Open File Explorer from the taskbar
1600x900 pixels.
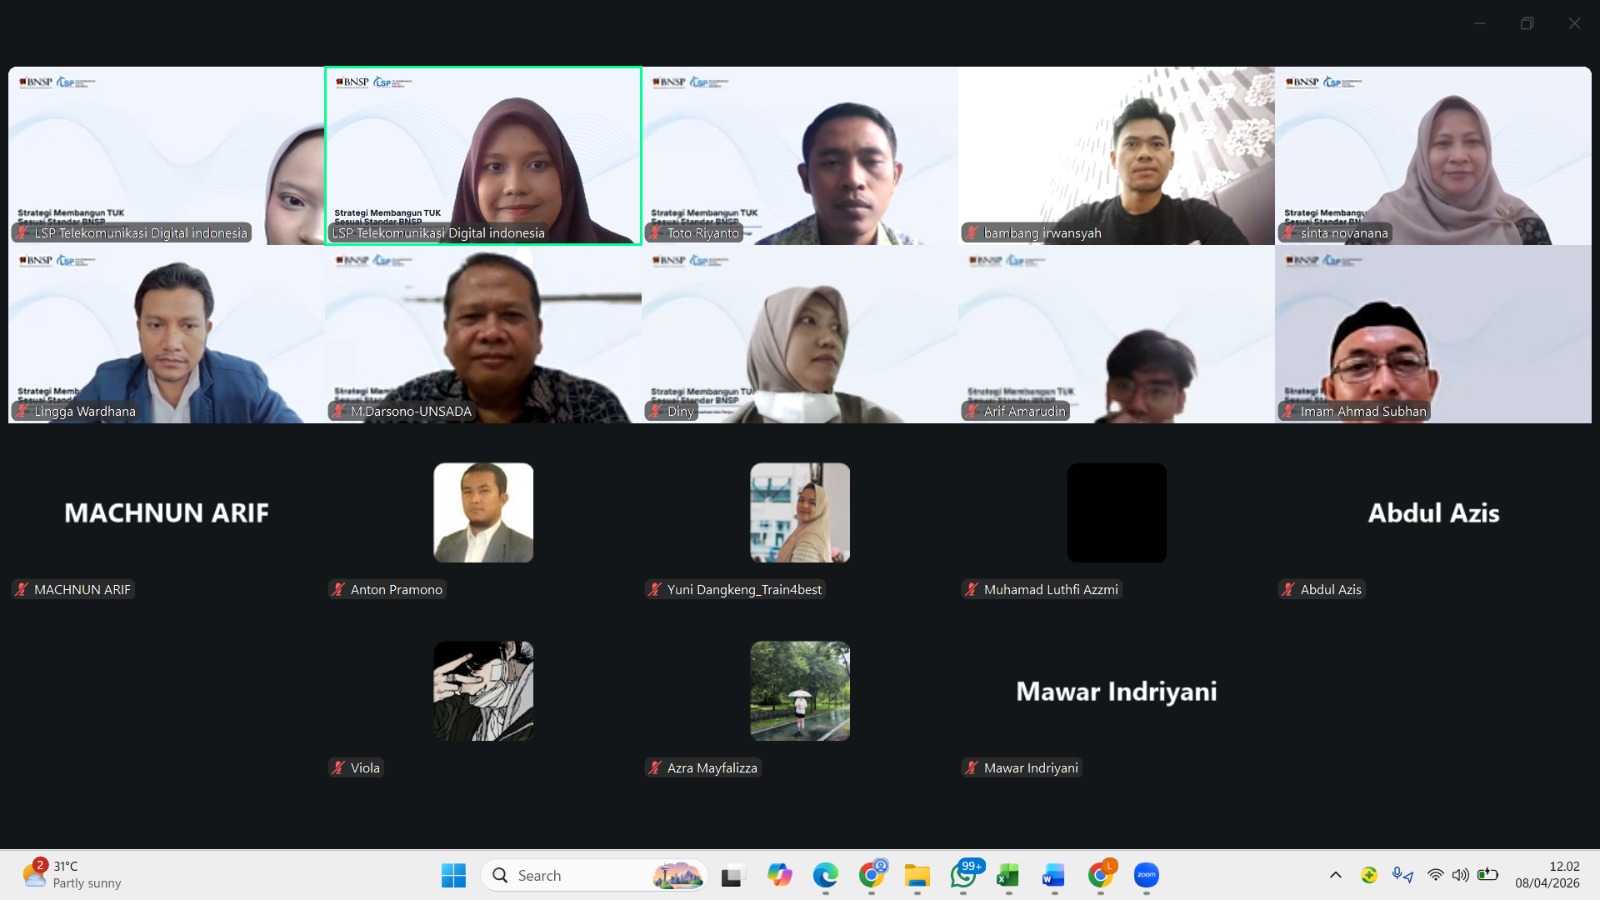917,875
